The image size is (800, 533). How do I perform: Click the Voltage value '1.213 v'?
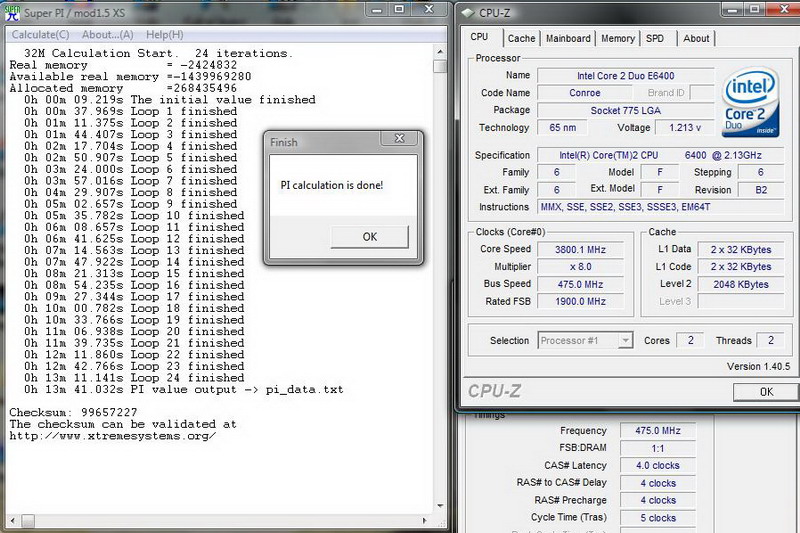tap(684, 128)
